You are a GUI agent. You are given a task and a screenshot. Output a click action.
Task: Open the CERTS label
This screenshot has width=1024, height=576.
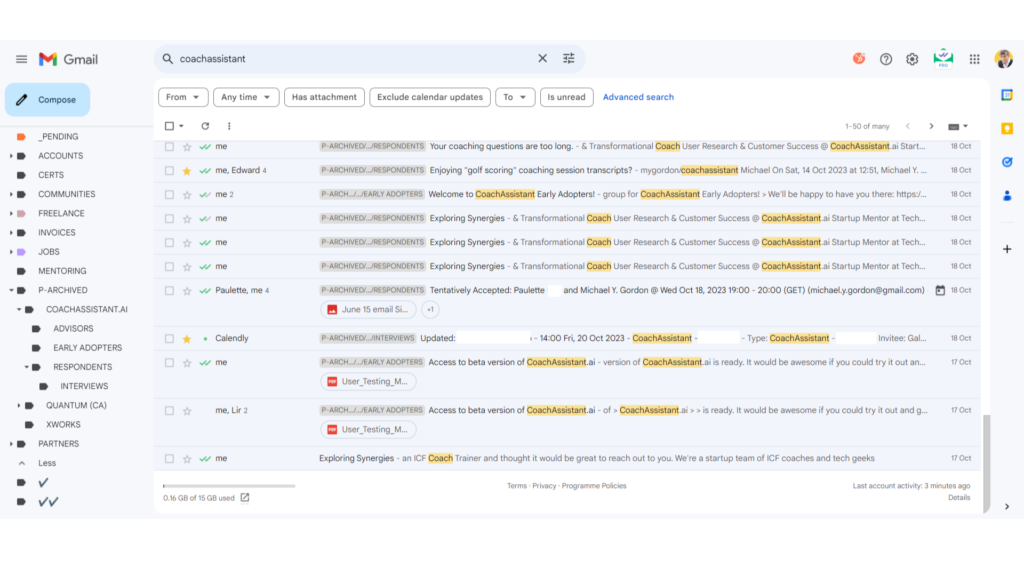(x=51, y=175)
